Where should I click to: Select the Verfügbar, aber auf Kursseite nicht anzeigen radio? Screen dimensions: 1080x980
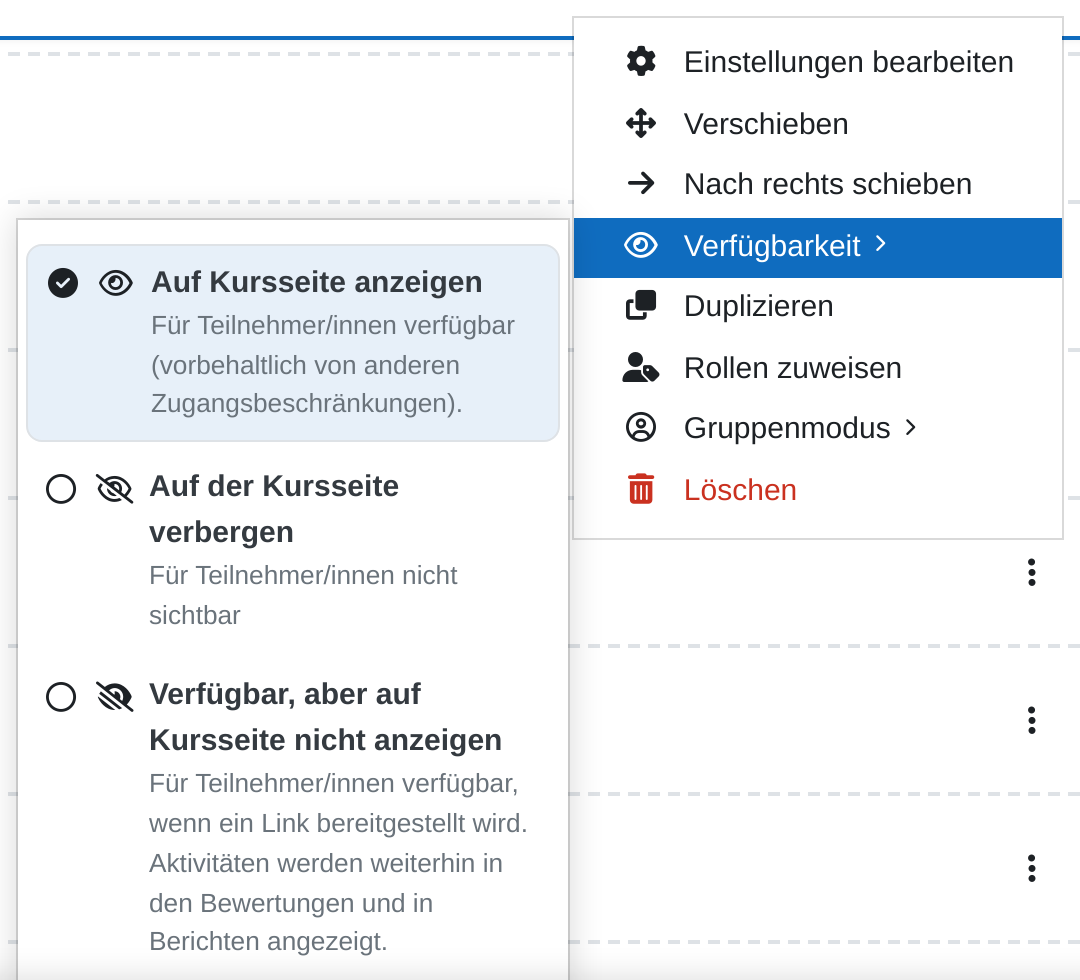point(61,696)
